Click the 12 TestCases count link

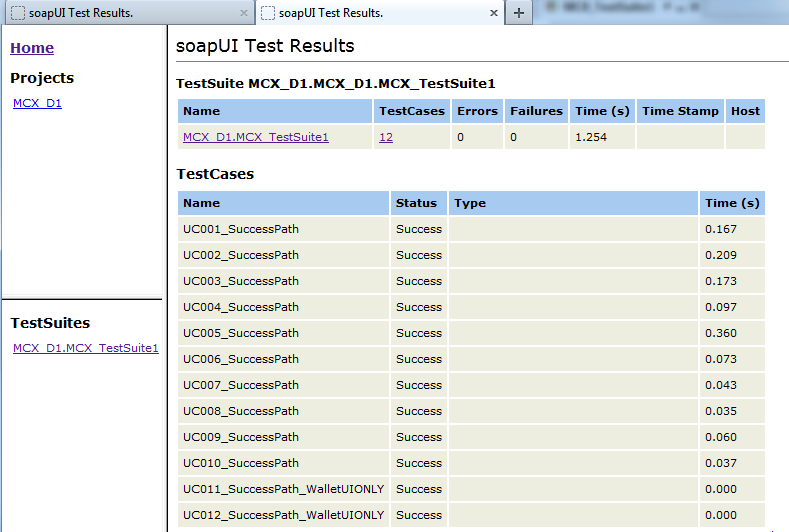386,137
